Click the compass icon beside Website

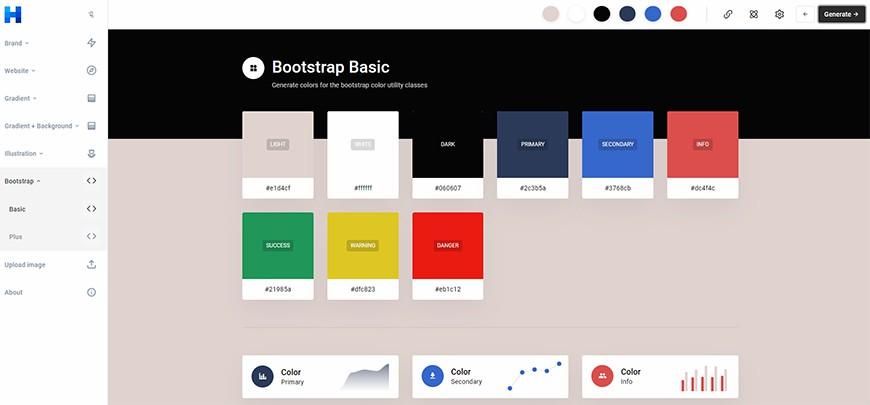click(x=92, y=70)
